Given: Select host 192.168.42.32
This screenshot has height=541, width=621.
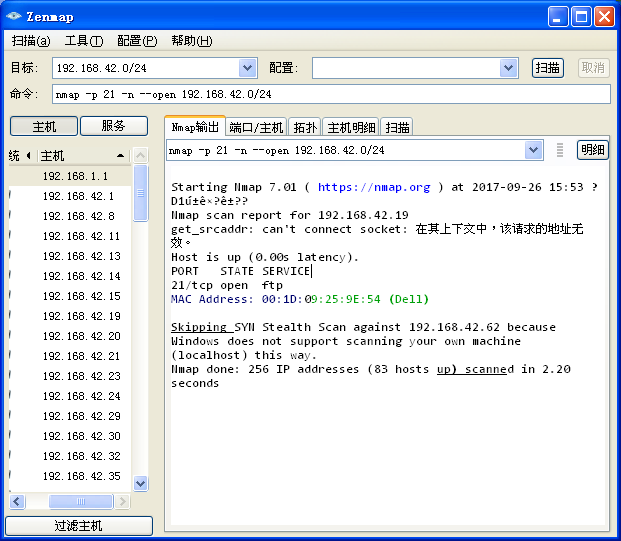Looking at the screenshot, I should [70, 456].
